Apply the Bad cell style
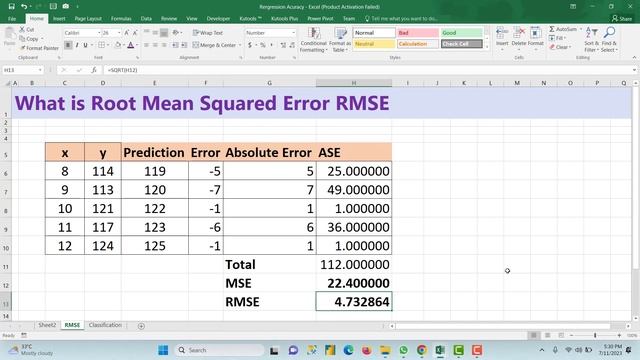This screenshot has width=640, height=360. (x=418, y=33)
